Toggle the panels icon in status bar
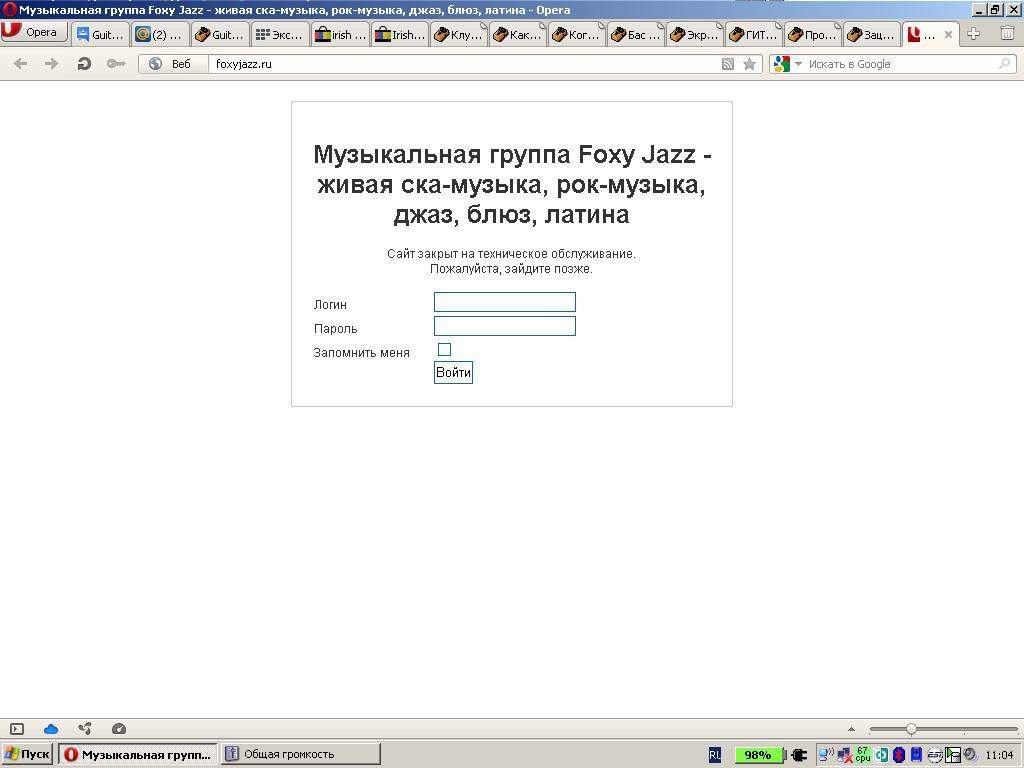This screenshot has width=1024, height=768. (x=17, y=729)
